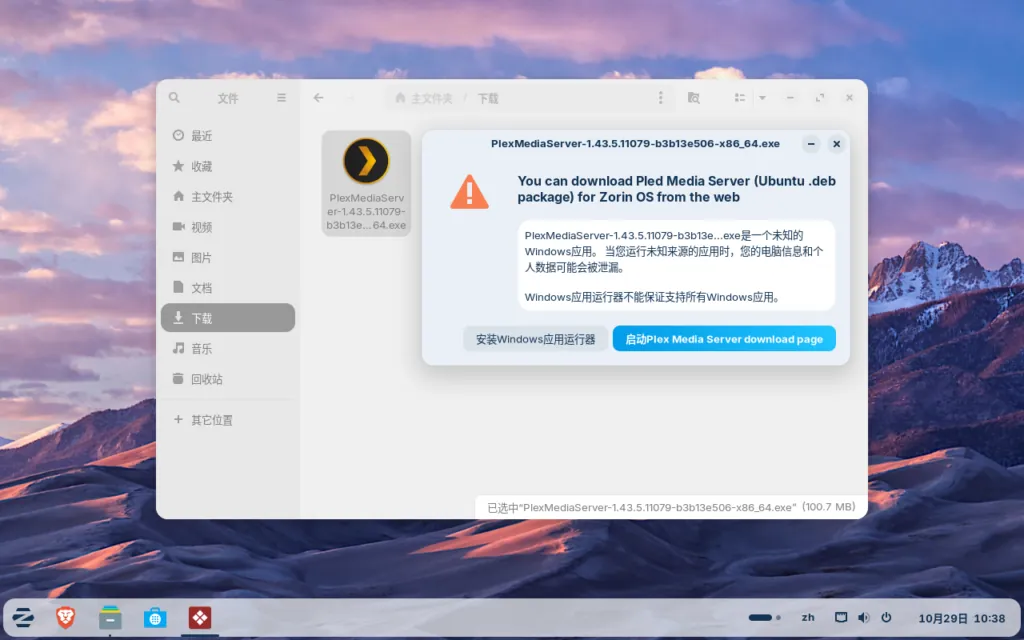1024x640 pixels.
Task: Click the 文件 title in the sidebar header
Action: tap(228, 99)
